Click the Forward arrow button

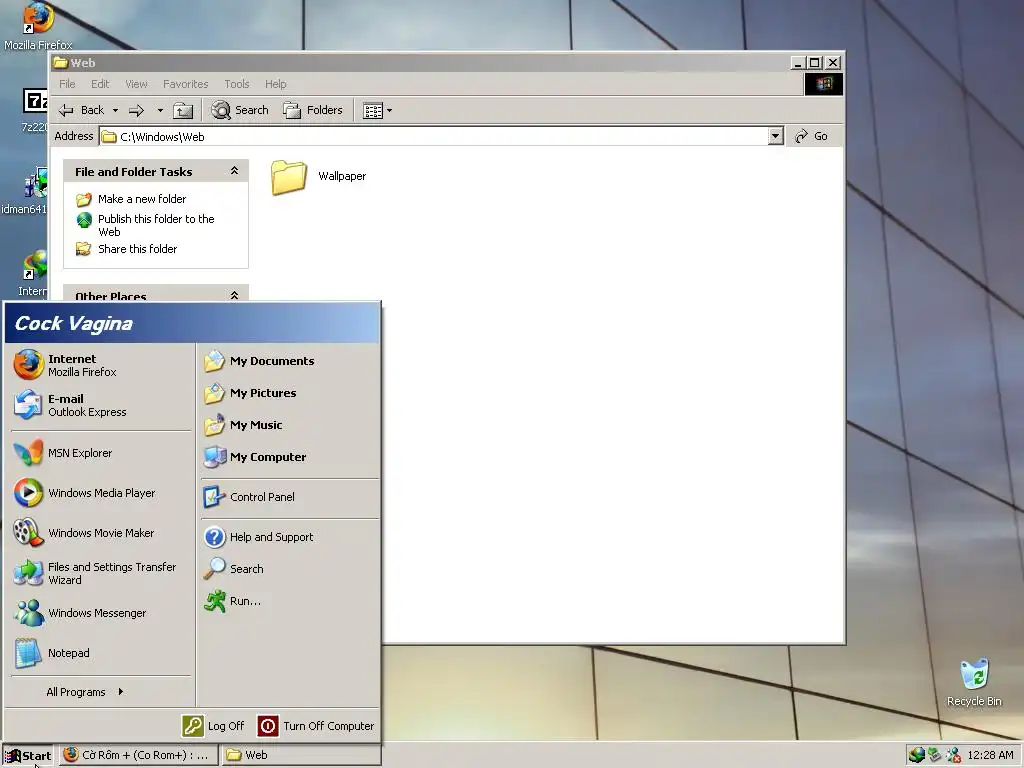pyautogui.click(x=136, y=110)
